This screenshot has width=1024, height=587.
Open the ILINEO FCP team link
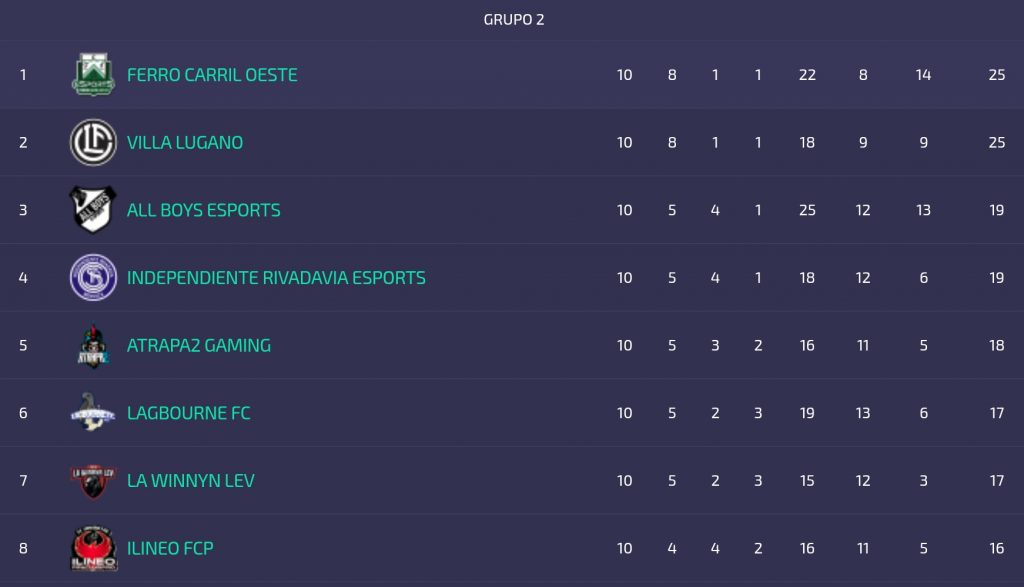pyautogui.click(x=170, y=549)
